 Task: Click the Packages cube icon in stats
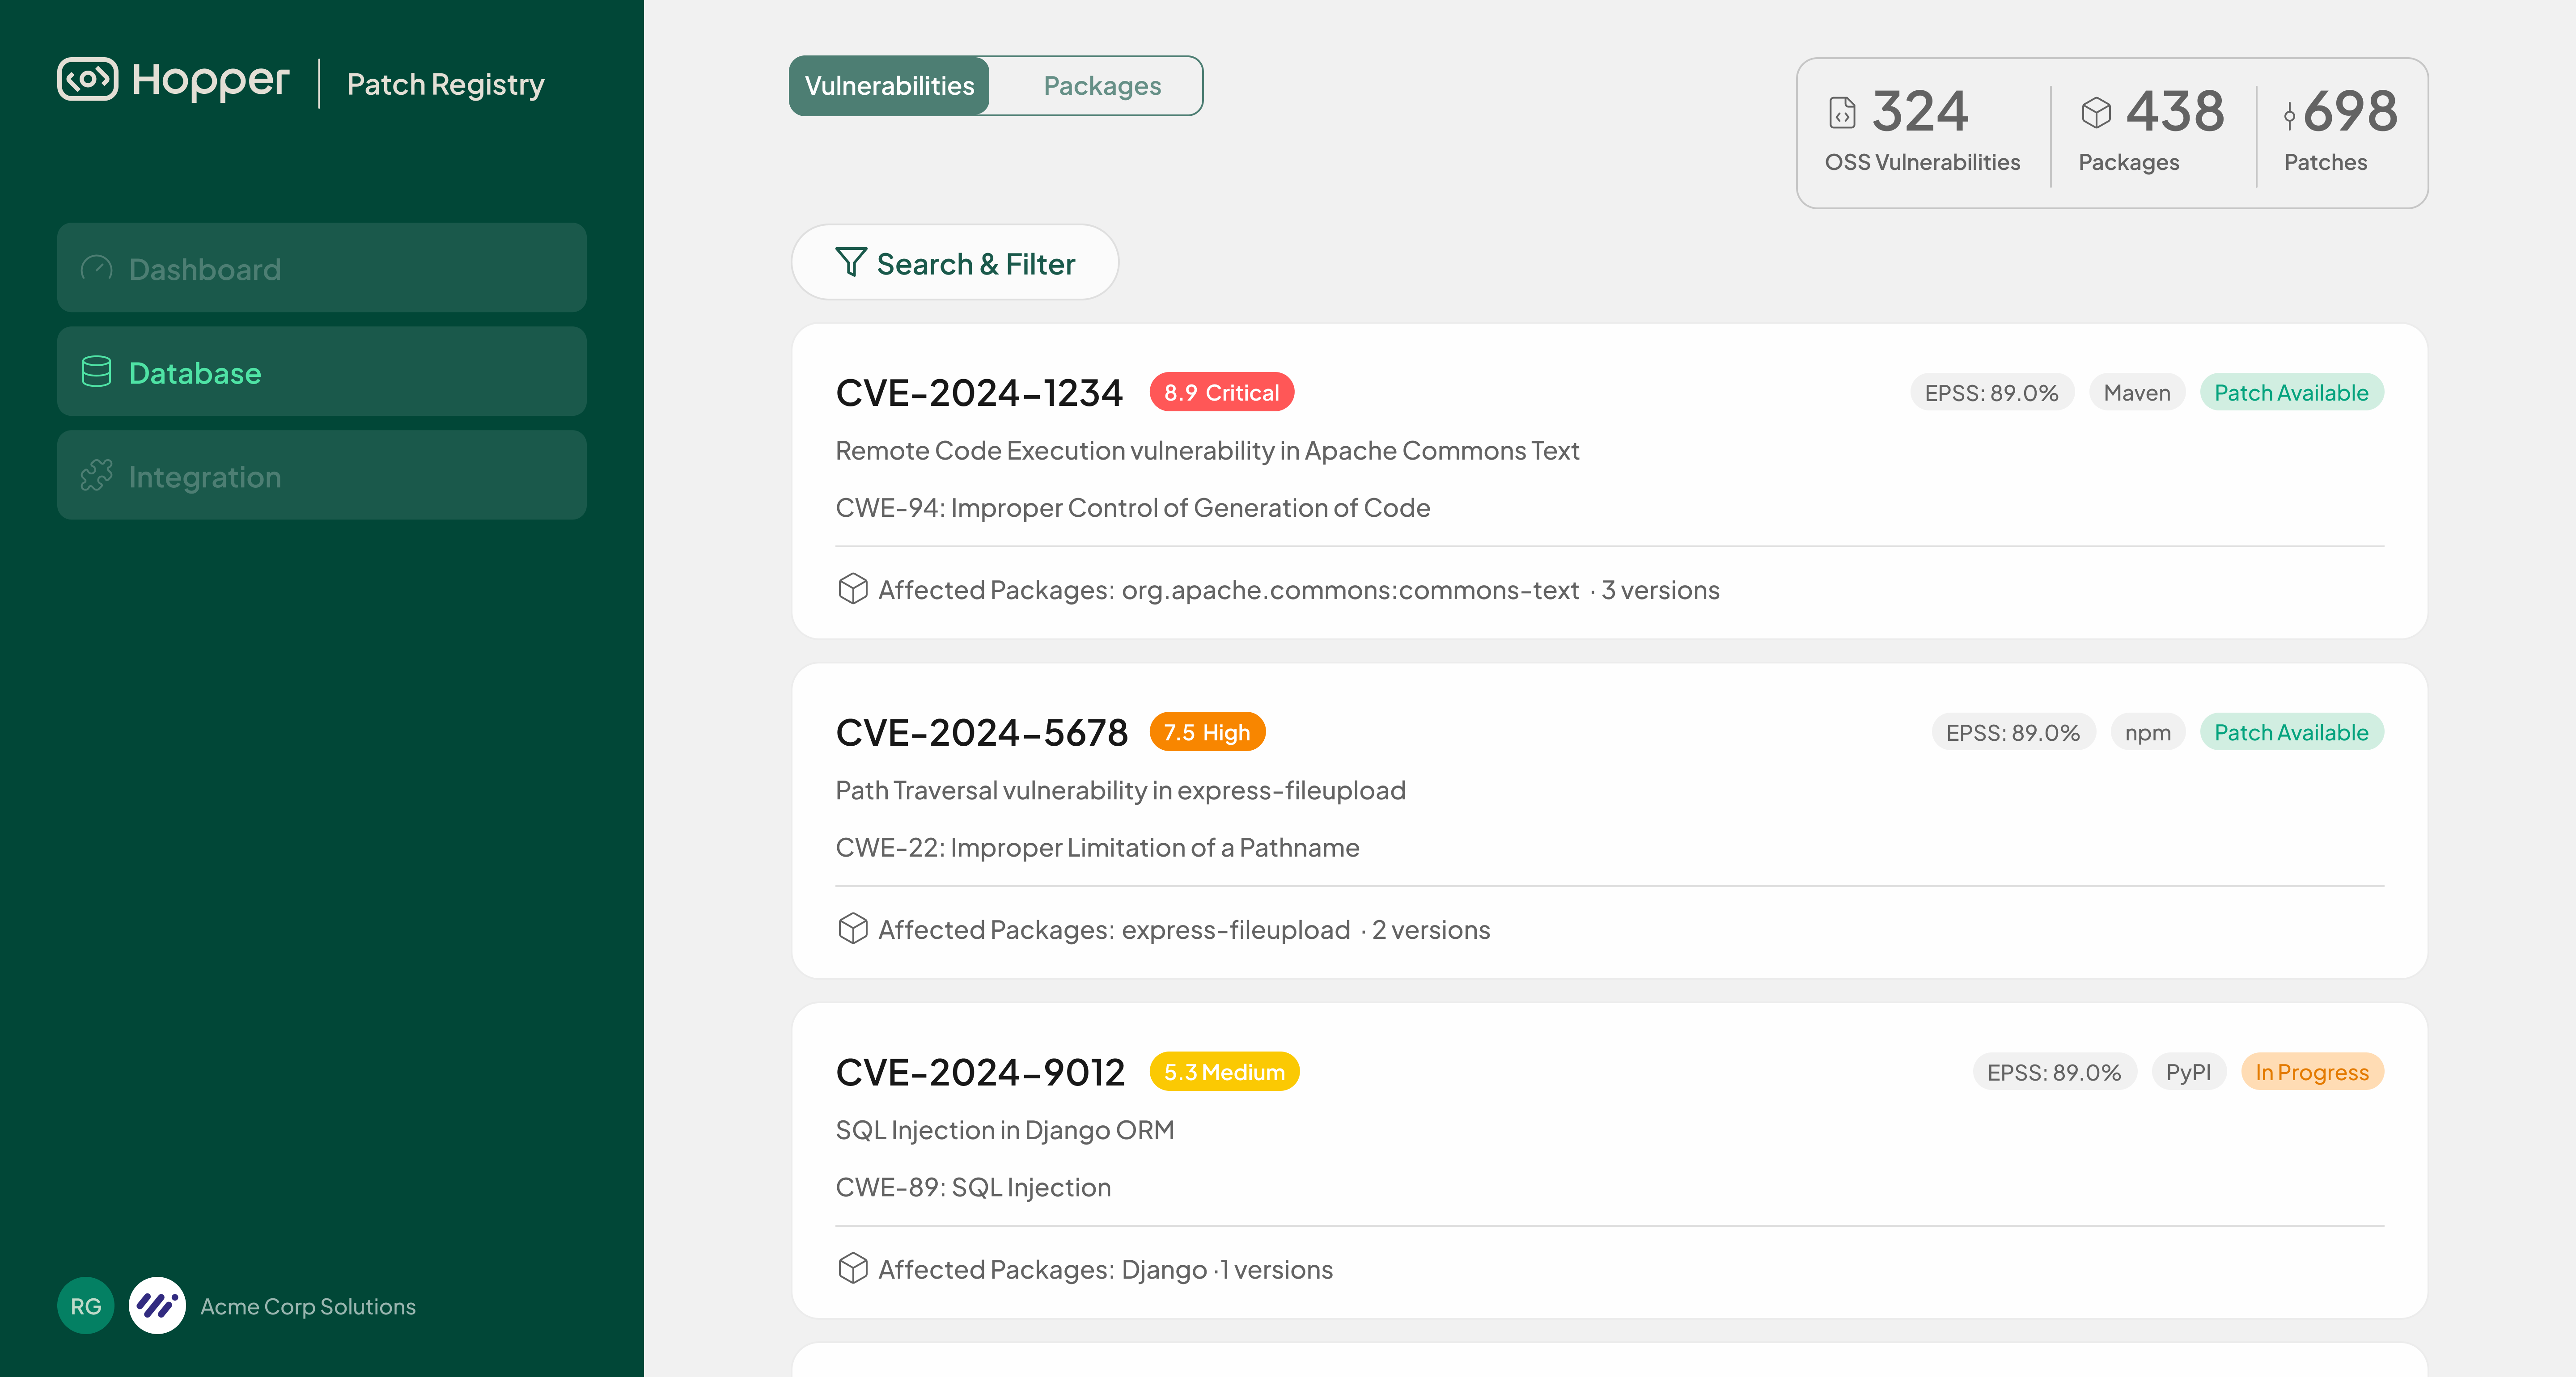[x=2096, y=112]
